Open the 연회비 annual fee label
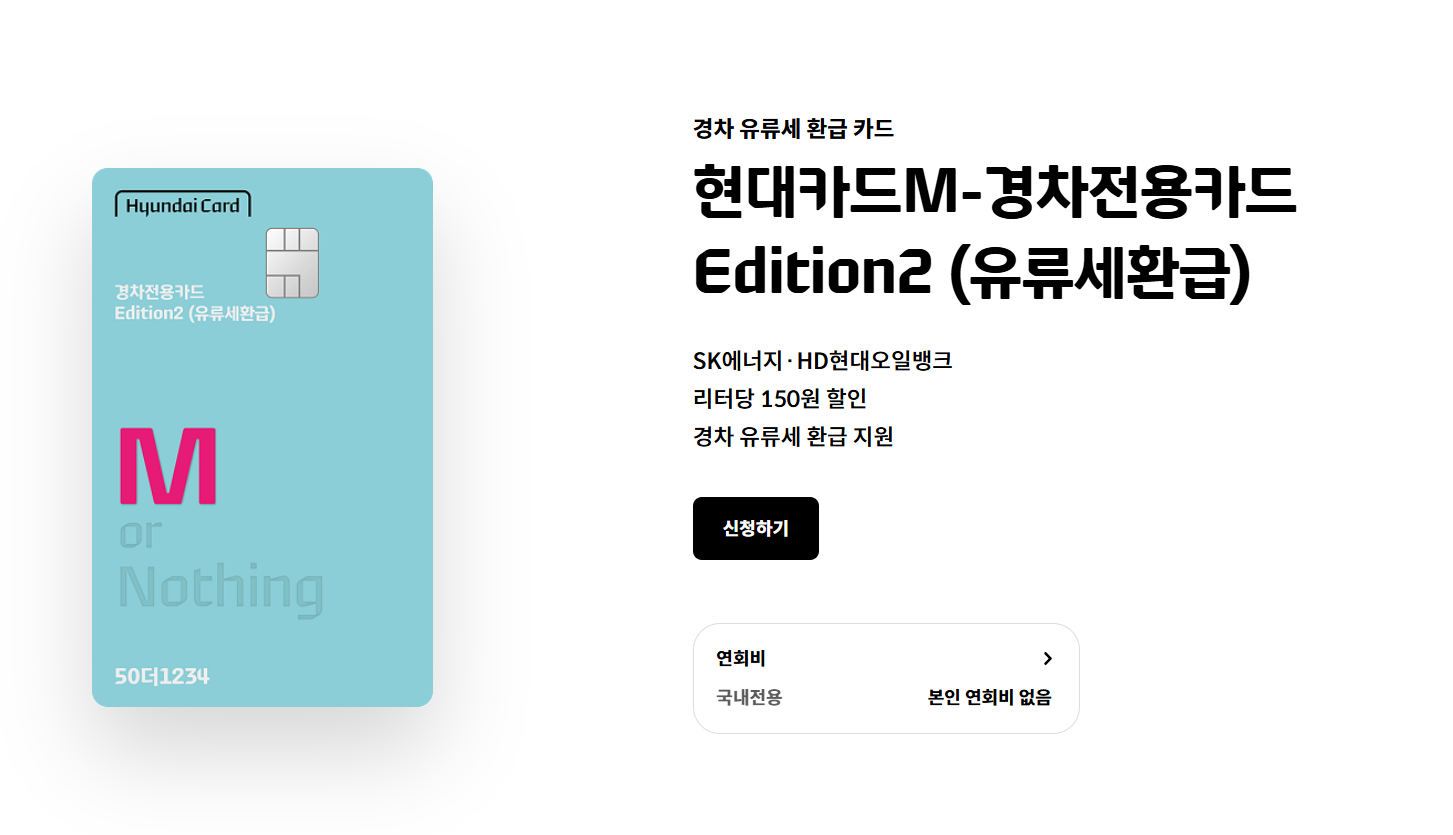Image resolution: width=1453 pixels, height=835 pixels. (741, 658)
